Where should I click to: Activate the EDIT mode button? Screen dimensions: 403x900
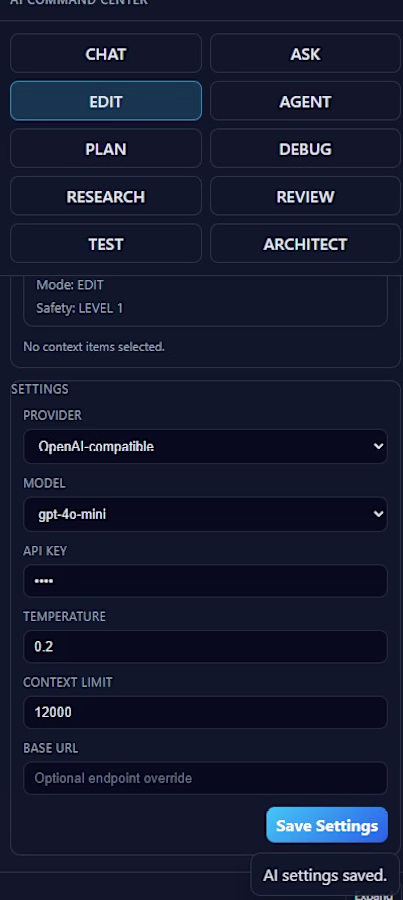(106, 101)
